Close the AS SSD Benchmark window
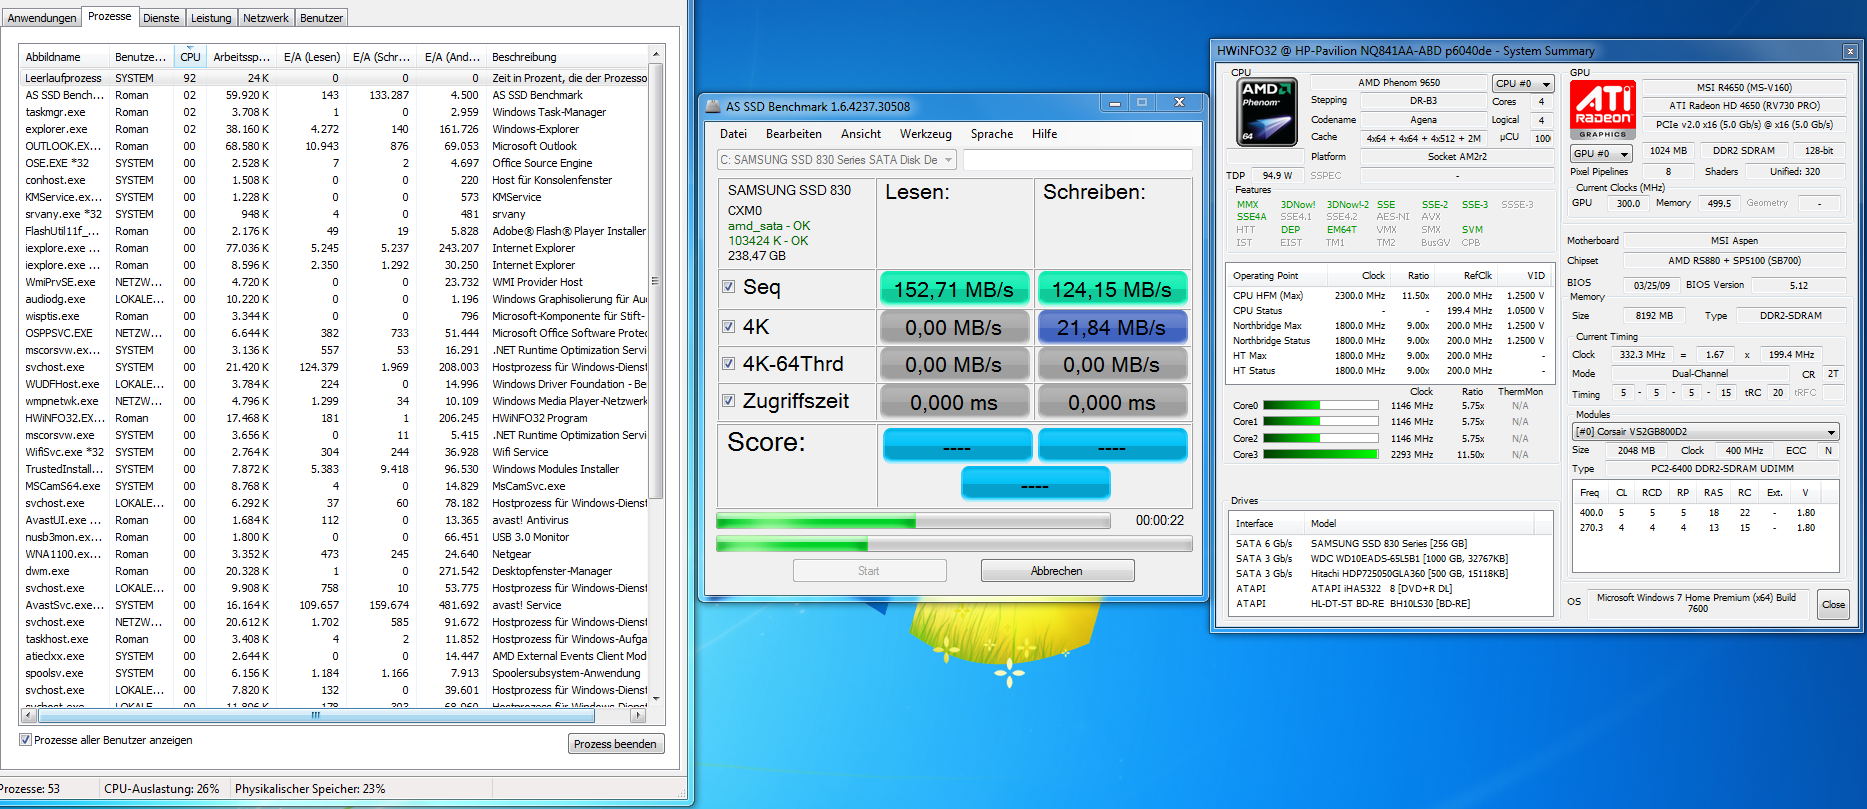The height and width of the screenshot is (809, 1867). [1179, 103]
